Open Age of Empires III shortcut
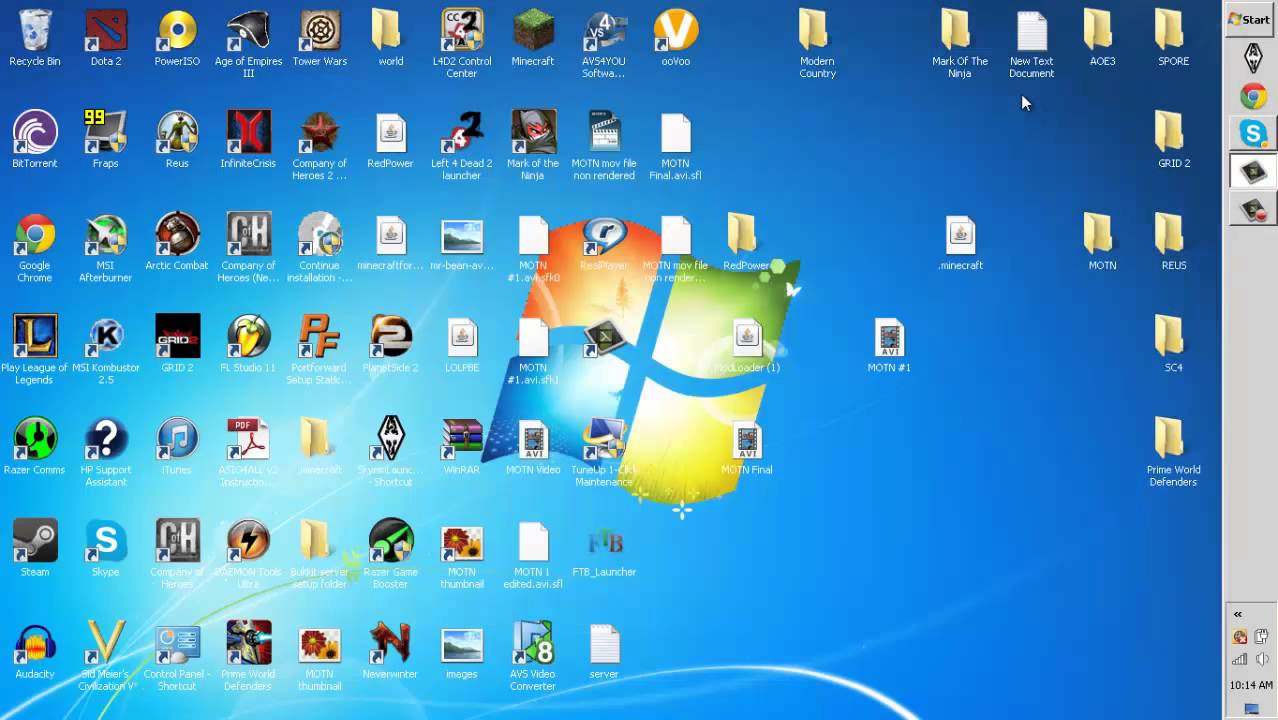1278x720 pixels. 248,31
